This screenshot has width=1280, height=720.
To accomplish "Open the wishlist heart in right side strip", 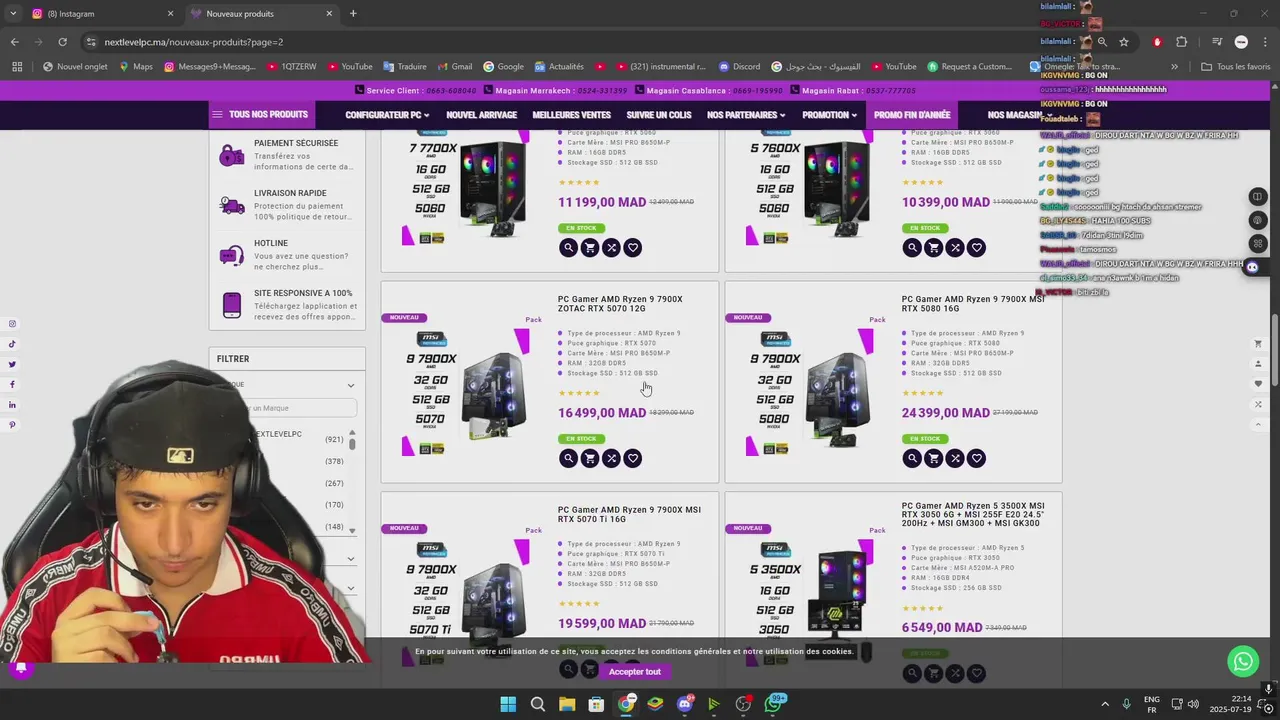I will (x=1258, y=384).
